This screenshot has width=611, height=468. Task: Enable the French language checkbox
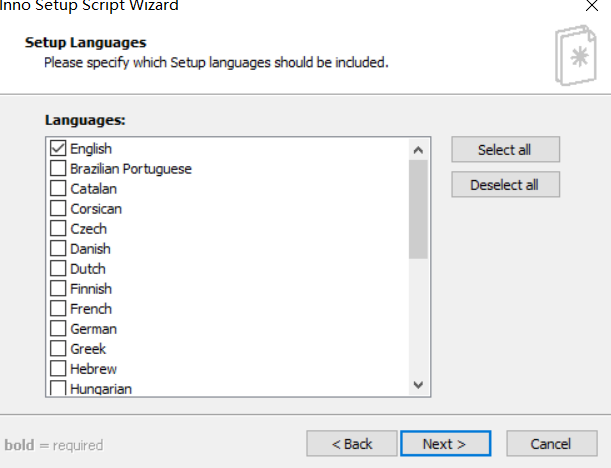pos(58,308)
